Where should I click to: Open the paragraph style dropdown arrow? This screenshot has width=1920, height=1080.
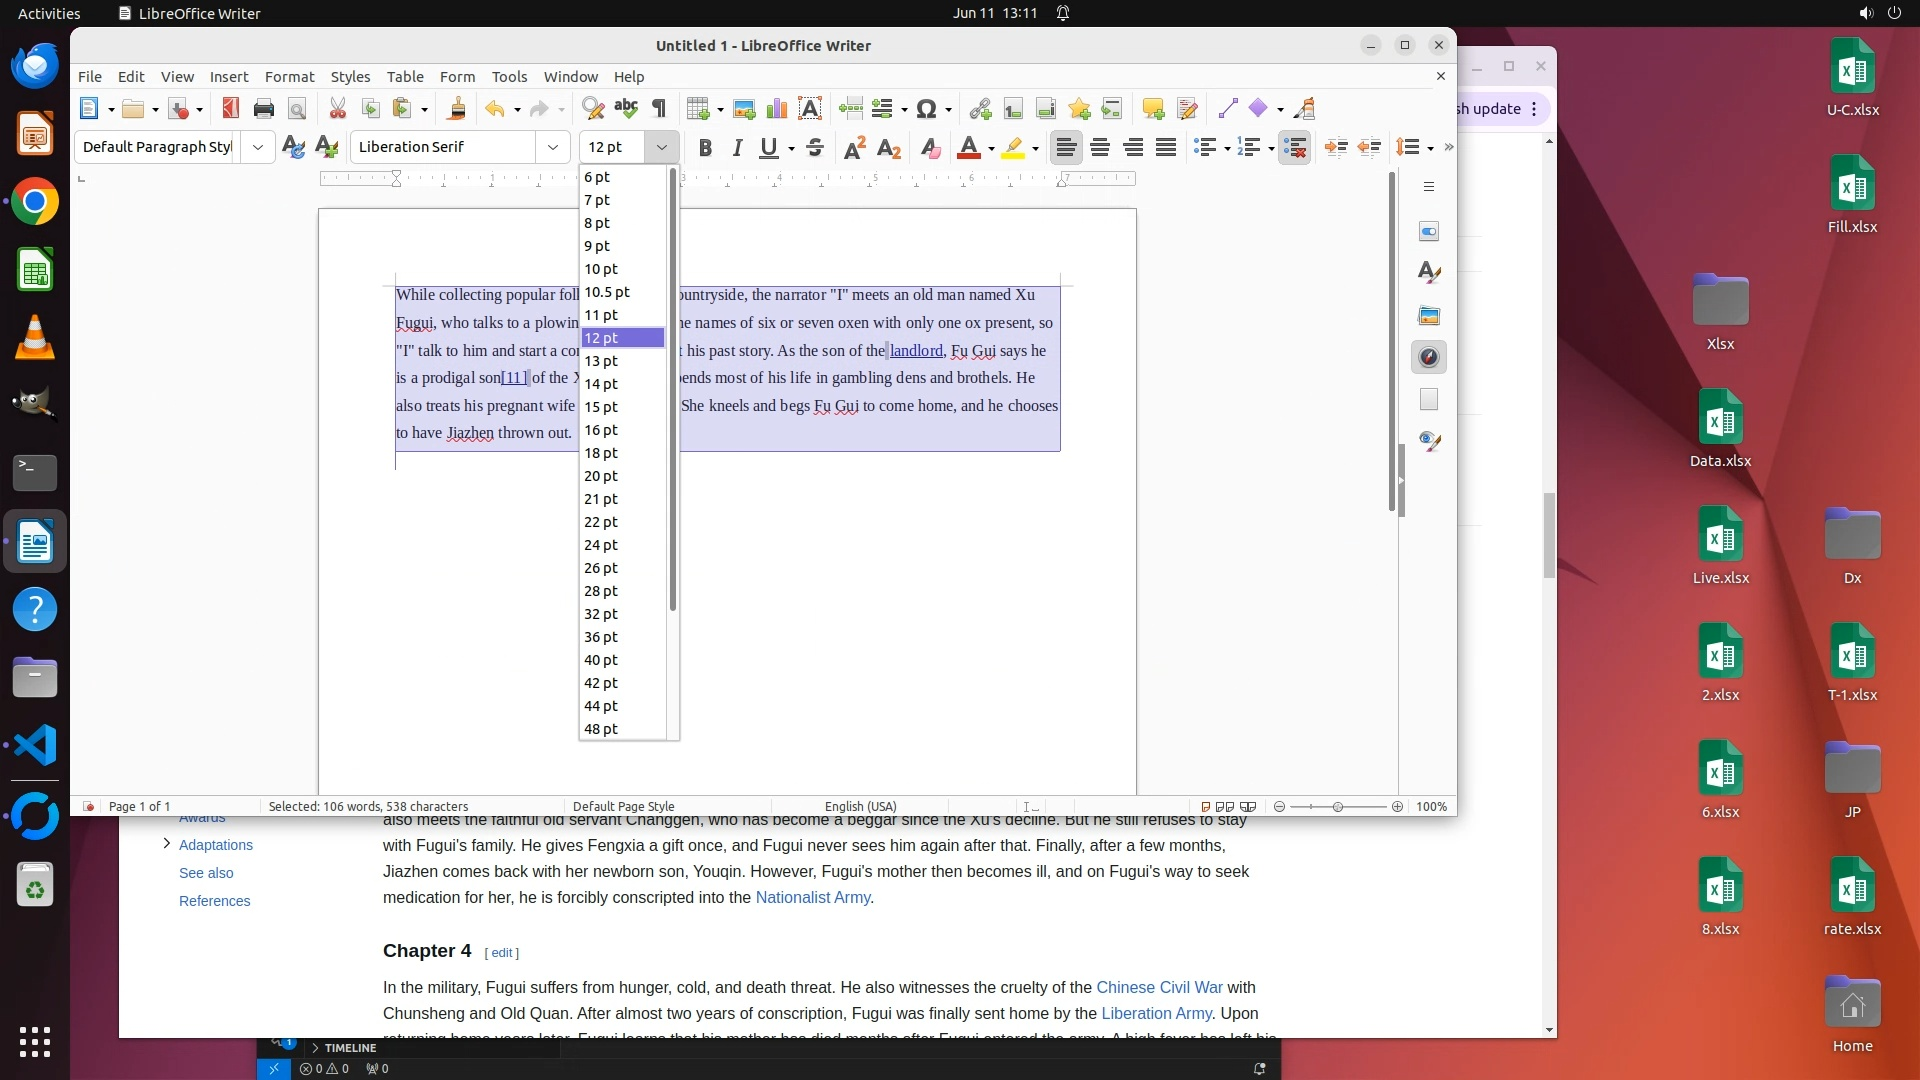[257, 147]
